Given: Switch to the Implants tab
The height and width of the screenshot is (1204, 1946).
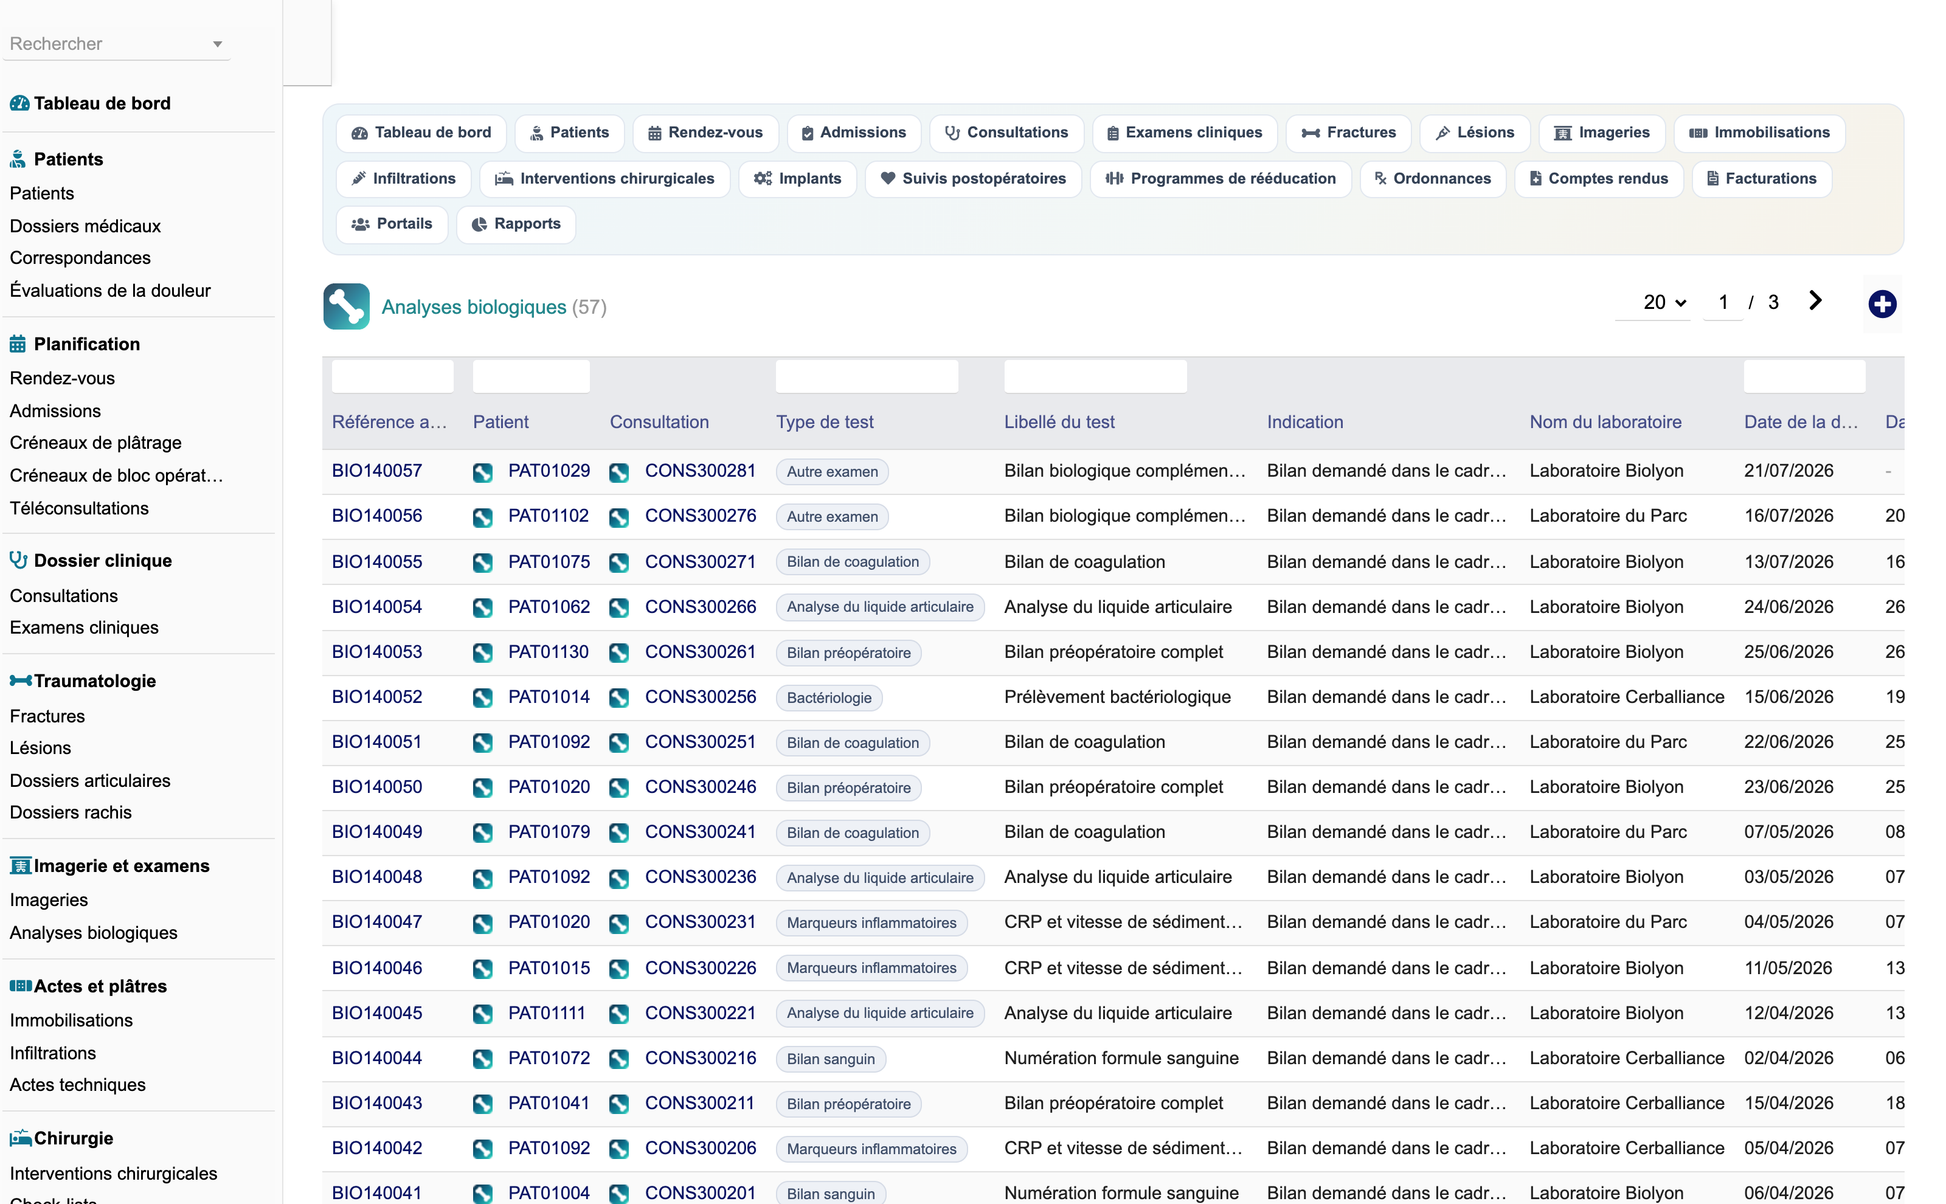Looking at the screenshot, I should pos(797,179).
